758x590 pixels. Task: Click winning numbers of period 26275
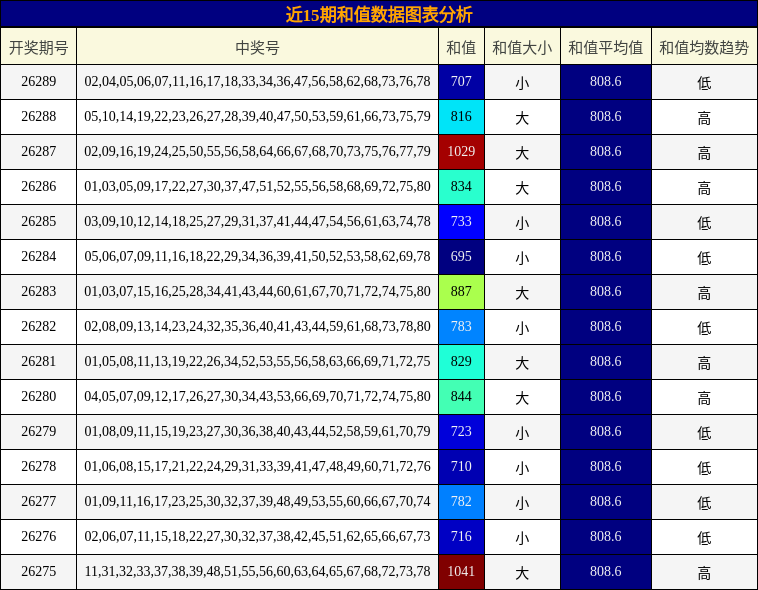(257, 572)
